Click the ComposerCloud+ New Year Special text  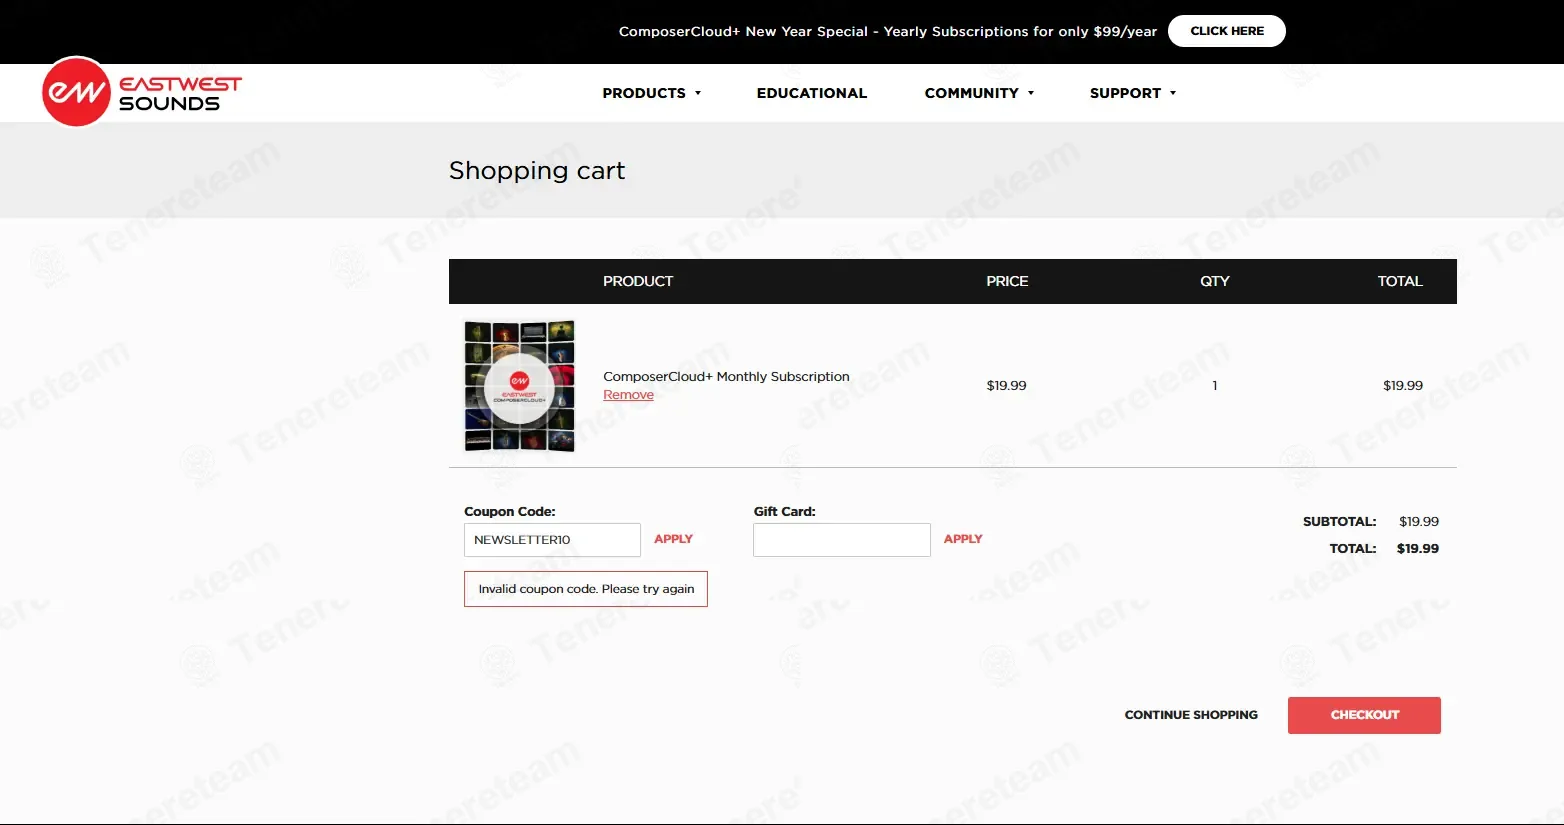[887, 31]
